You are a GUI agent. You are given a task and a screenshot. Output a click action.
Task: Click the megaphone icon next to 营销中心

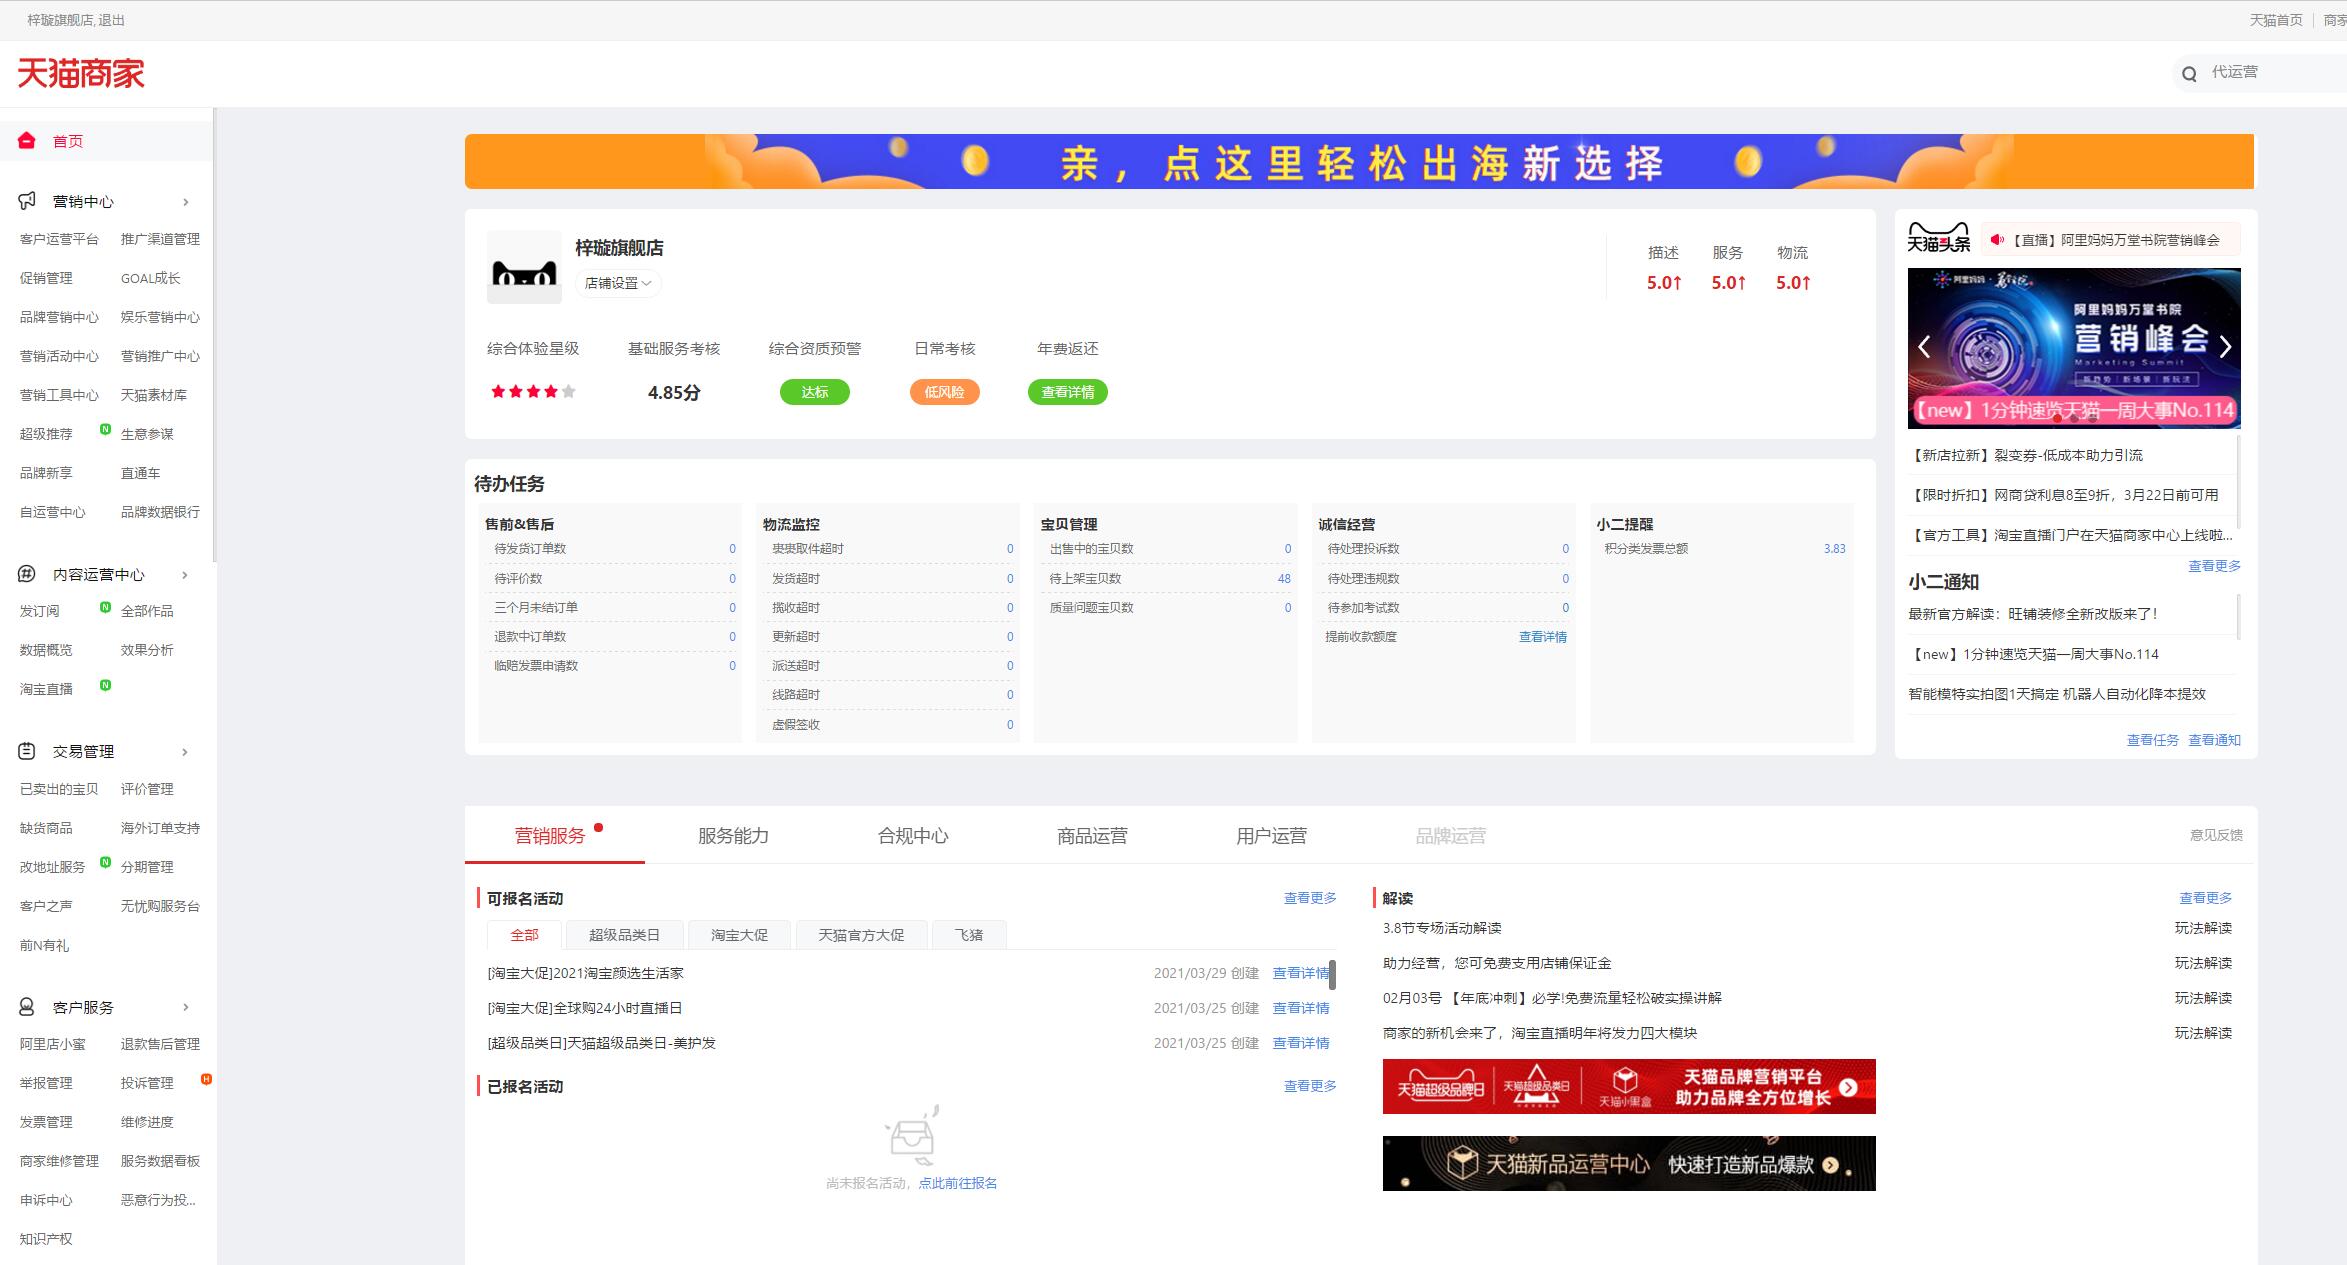[27, 201]
